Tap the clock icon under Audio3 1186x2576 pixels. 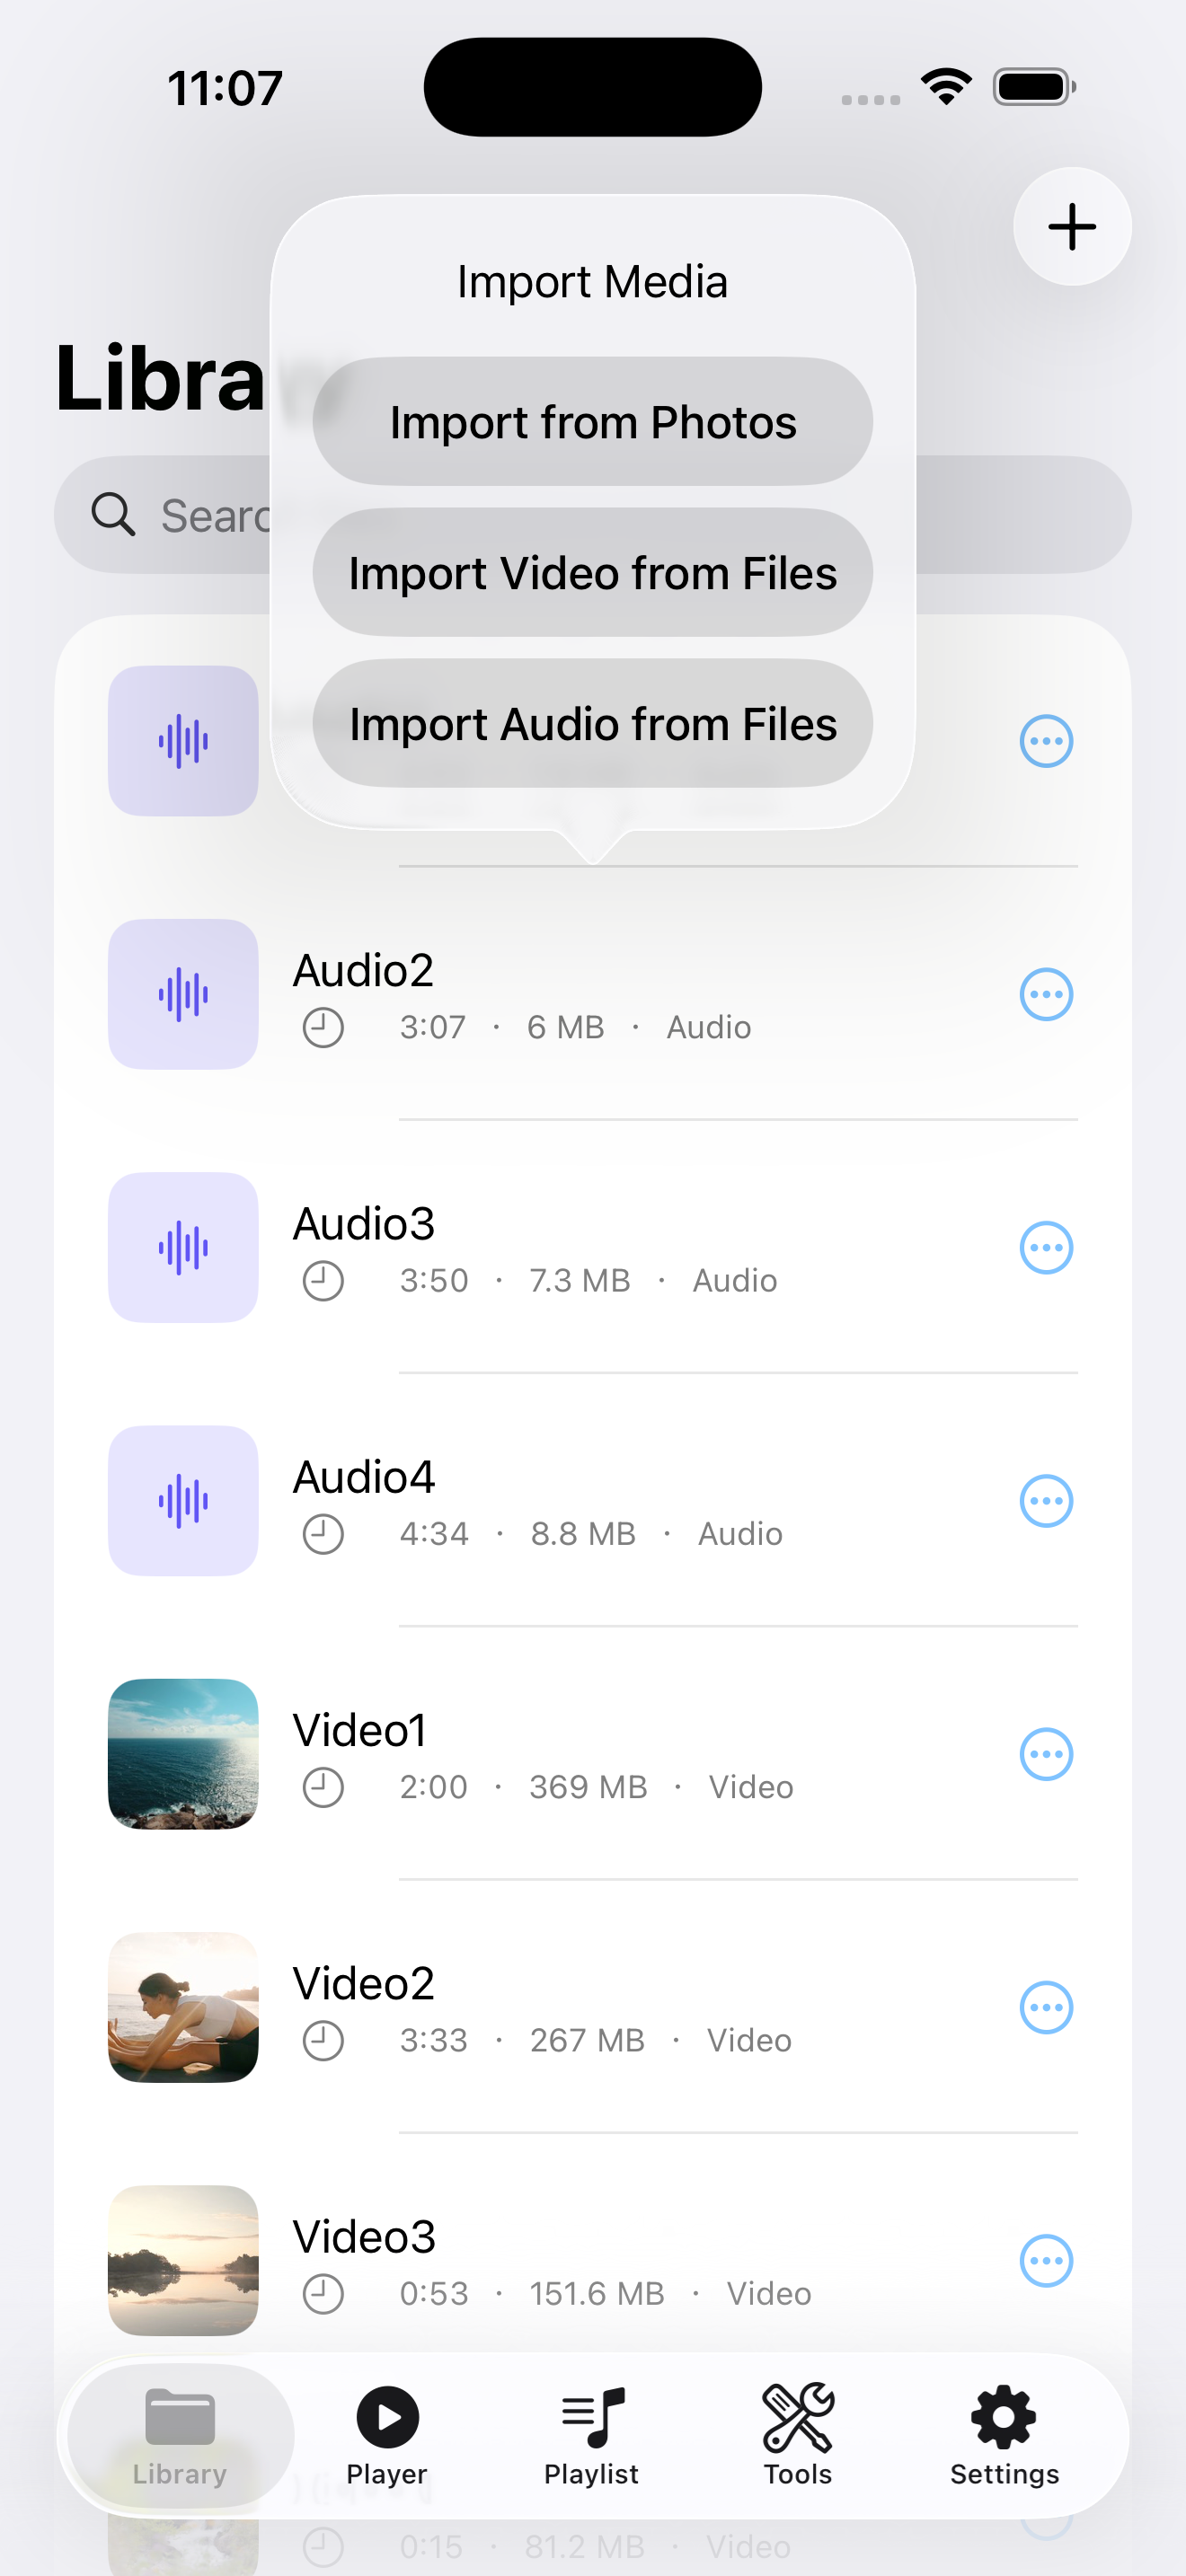323,1280
